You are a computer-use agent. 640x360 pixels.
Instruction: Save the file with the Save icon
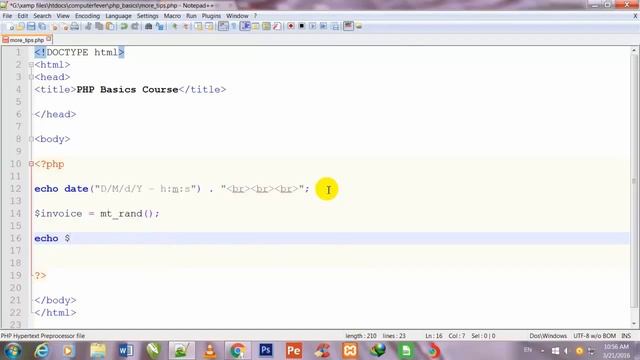[x=31, y=27]
